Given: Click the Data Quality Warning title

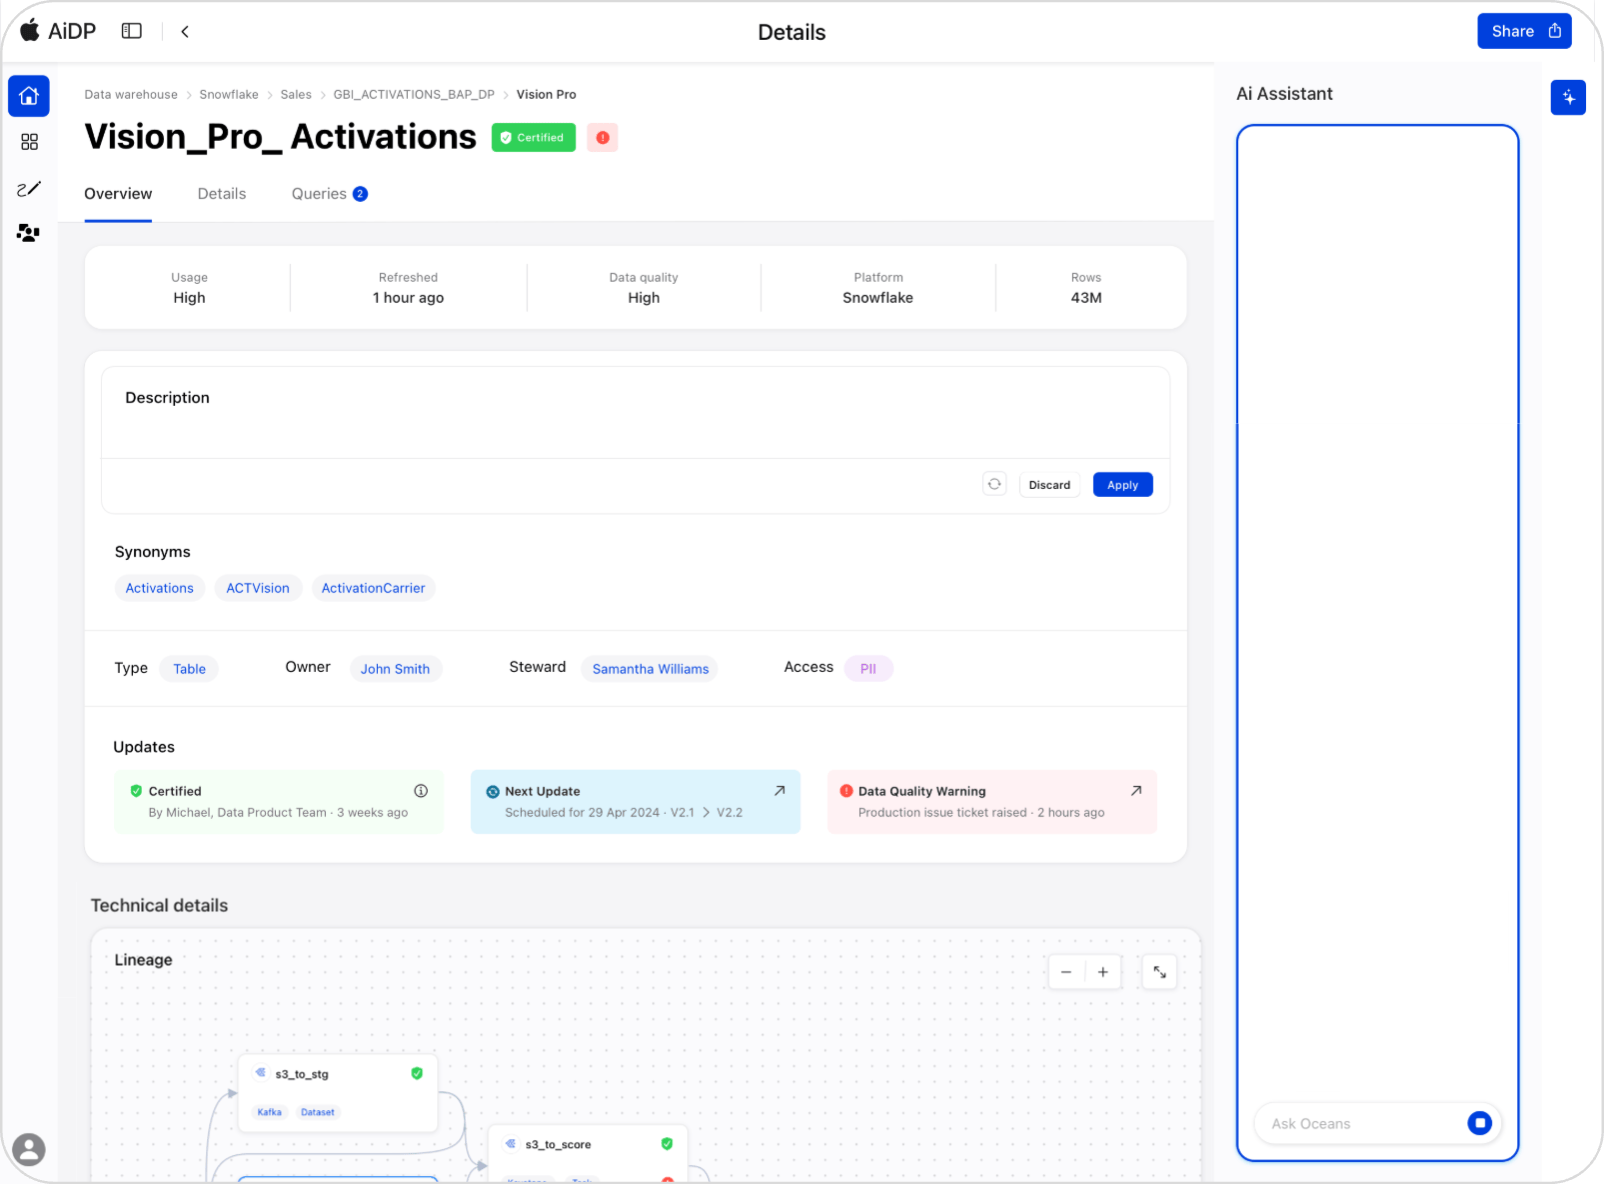Looking at the screenshot, I should [922, 791].
